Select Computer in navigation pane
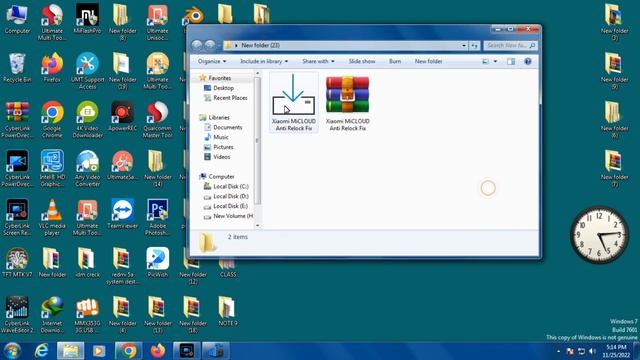The width and height of the screenshot is (640, 360). coord(221,176)
